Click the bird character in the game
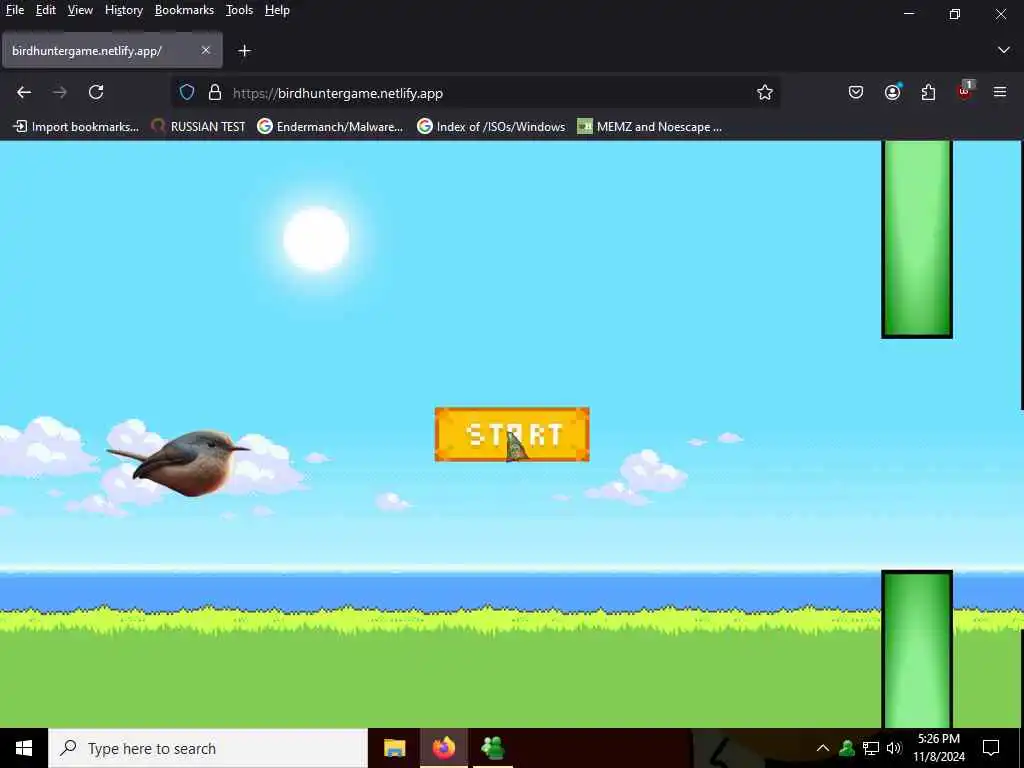This screenshot has width=1024, height=768. point(180,462)
